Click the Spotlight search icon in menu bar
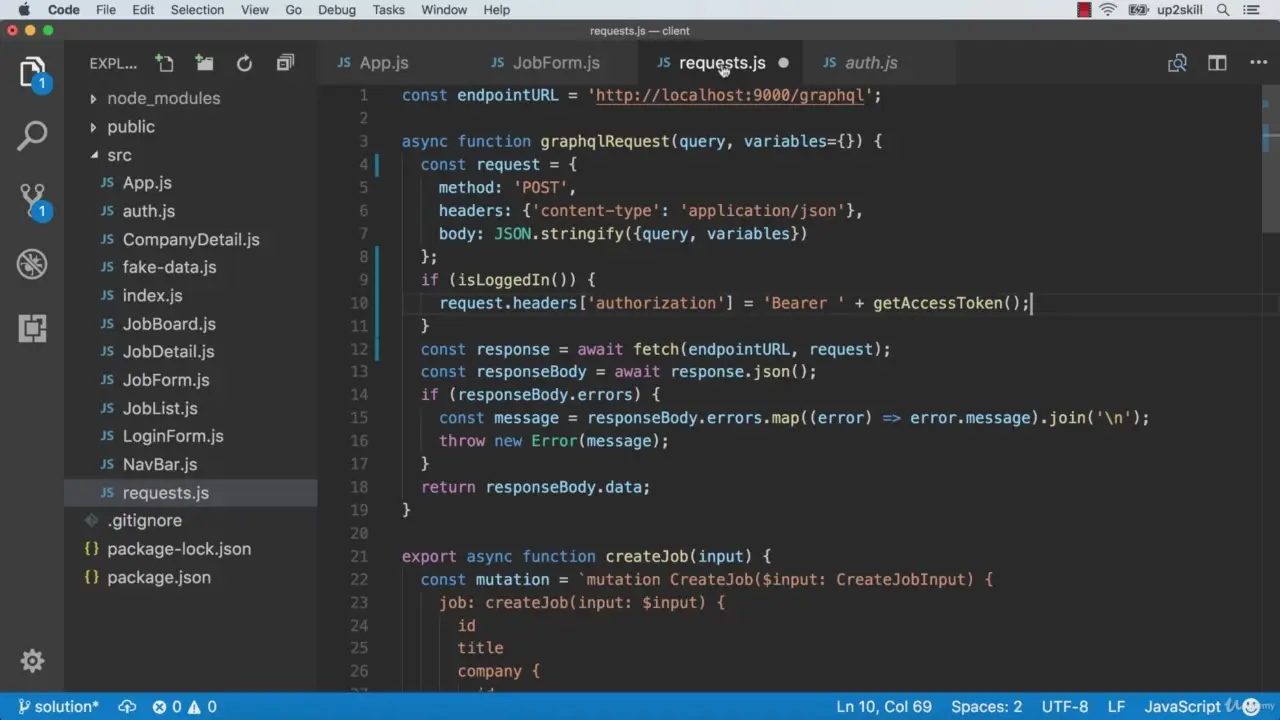This screenshot has width=1280, height=720. tap(1223, 10)
